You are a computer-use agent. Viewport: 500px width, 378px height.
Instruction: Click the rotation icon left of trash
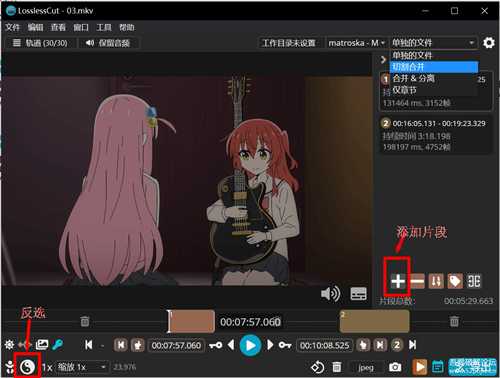pyautogui.click(x=317, y=367)
